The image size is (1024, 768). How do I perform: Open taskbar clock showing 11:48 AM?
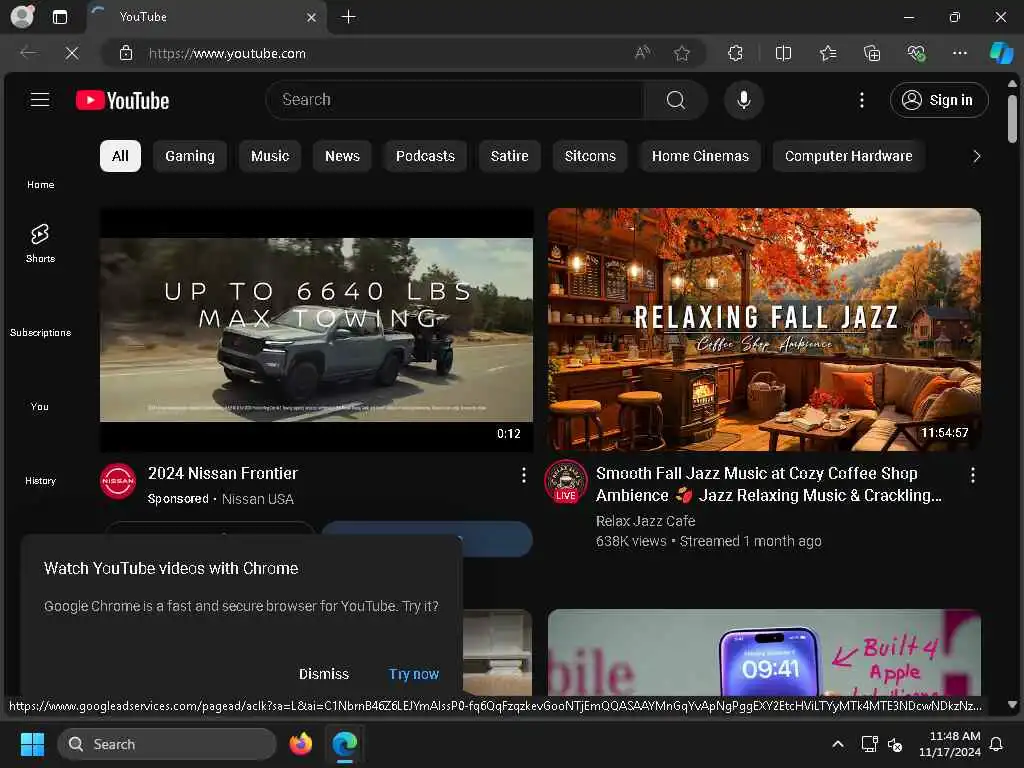(x=950, y=744)
